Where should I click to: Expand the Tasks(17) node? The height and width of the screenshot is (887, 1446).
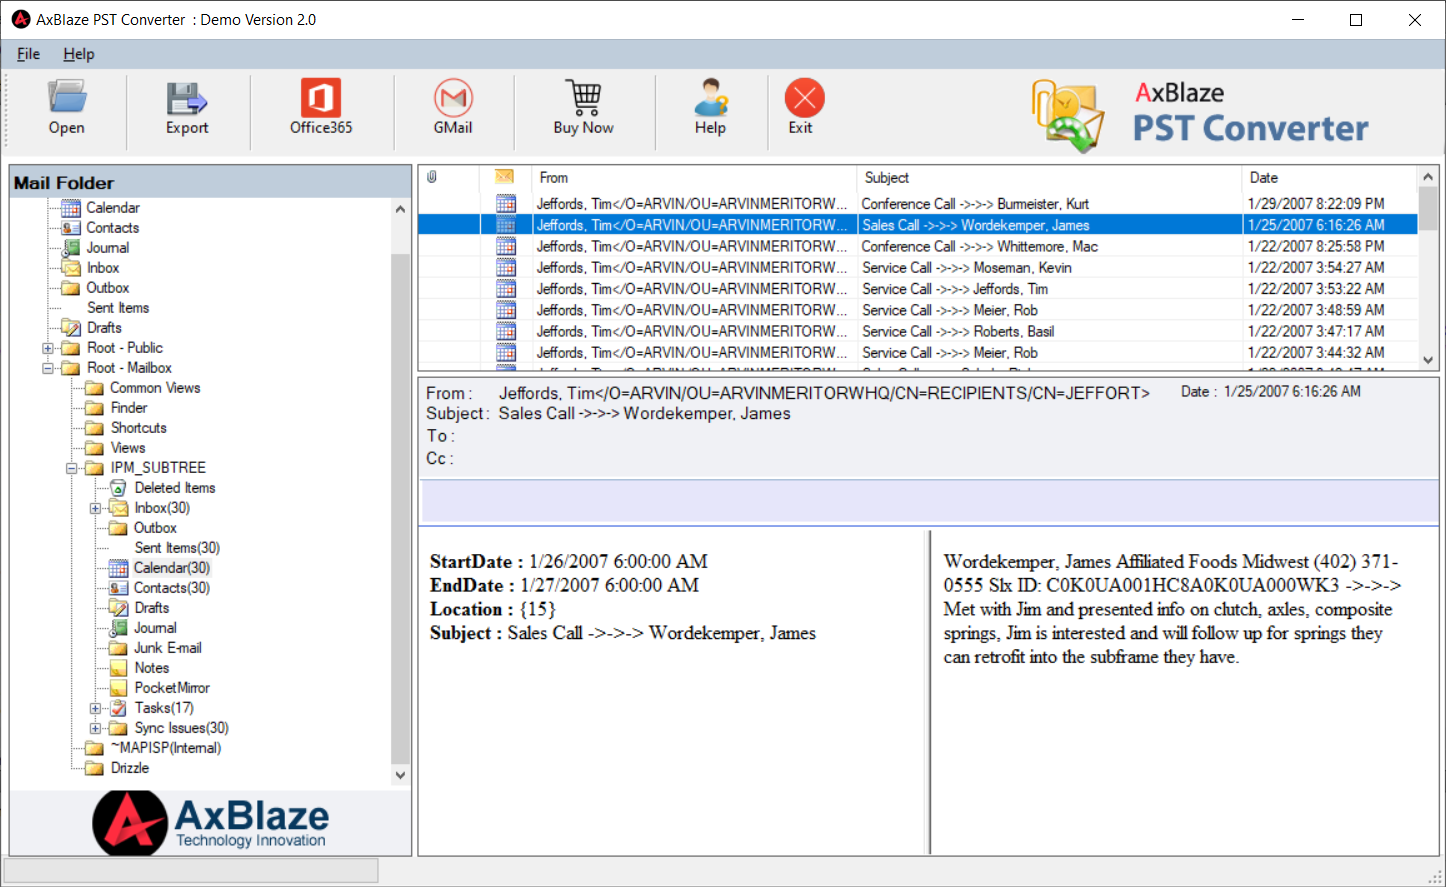coord(95,708)
